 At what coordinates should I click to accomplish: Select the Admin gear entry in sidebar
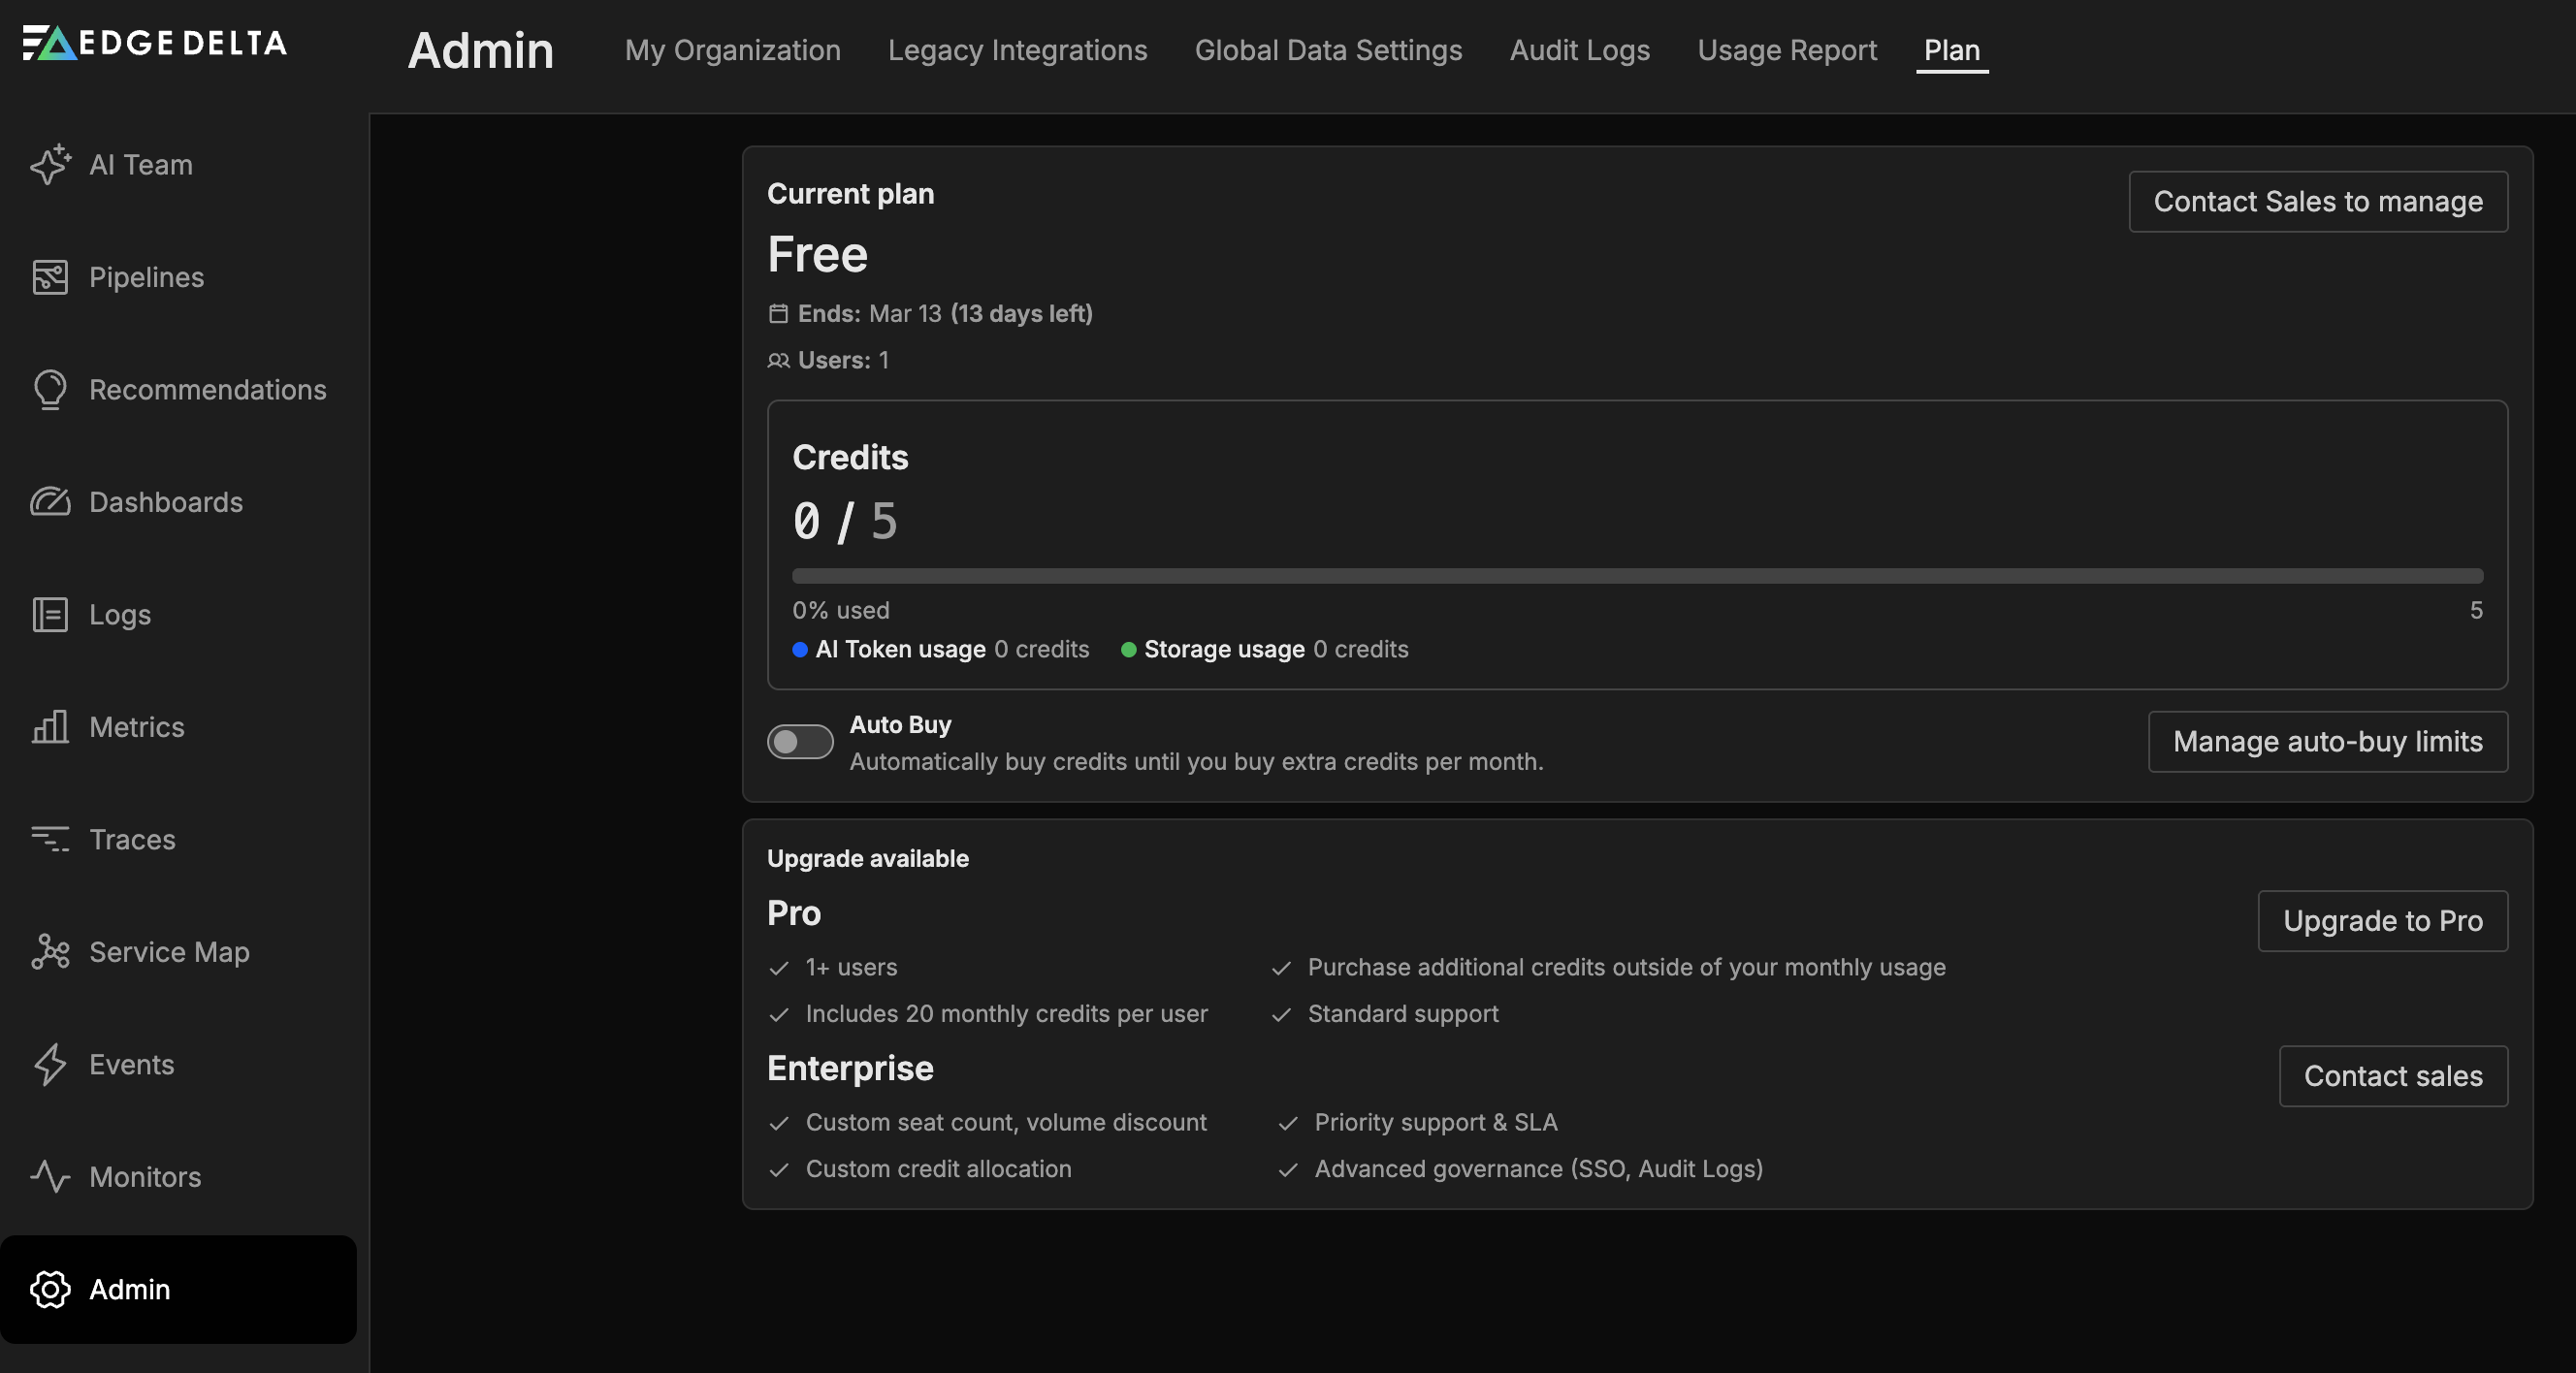point(50,1289)
